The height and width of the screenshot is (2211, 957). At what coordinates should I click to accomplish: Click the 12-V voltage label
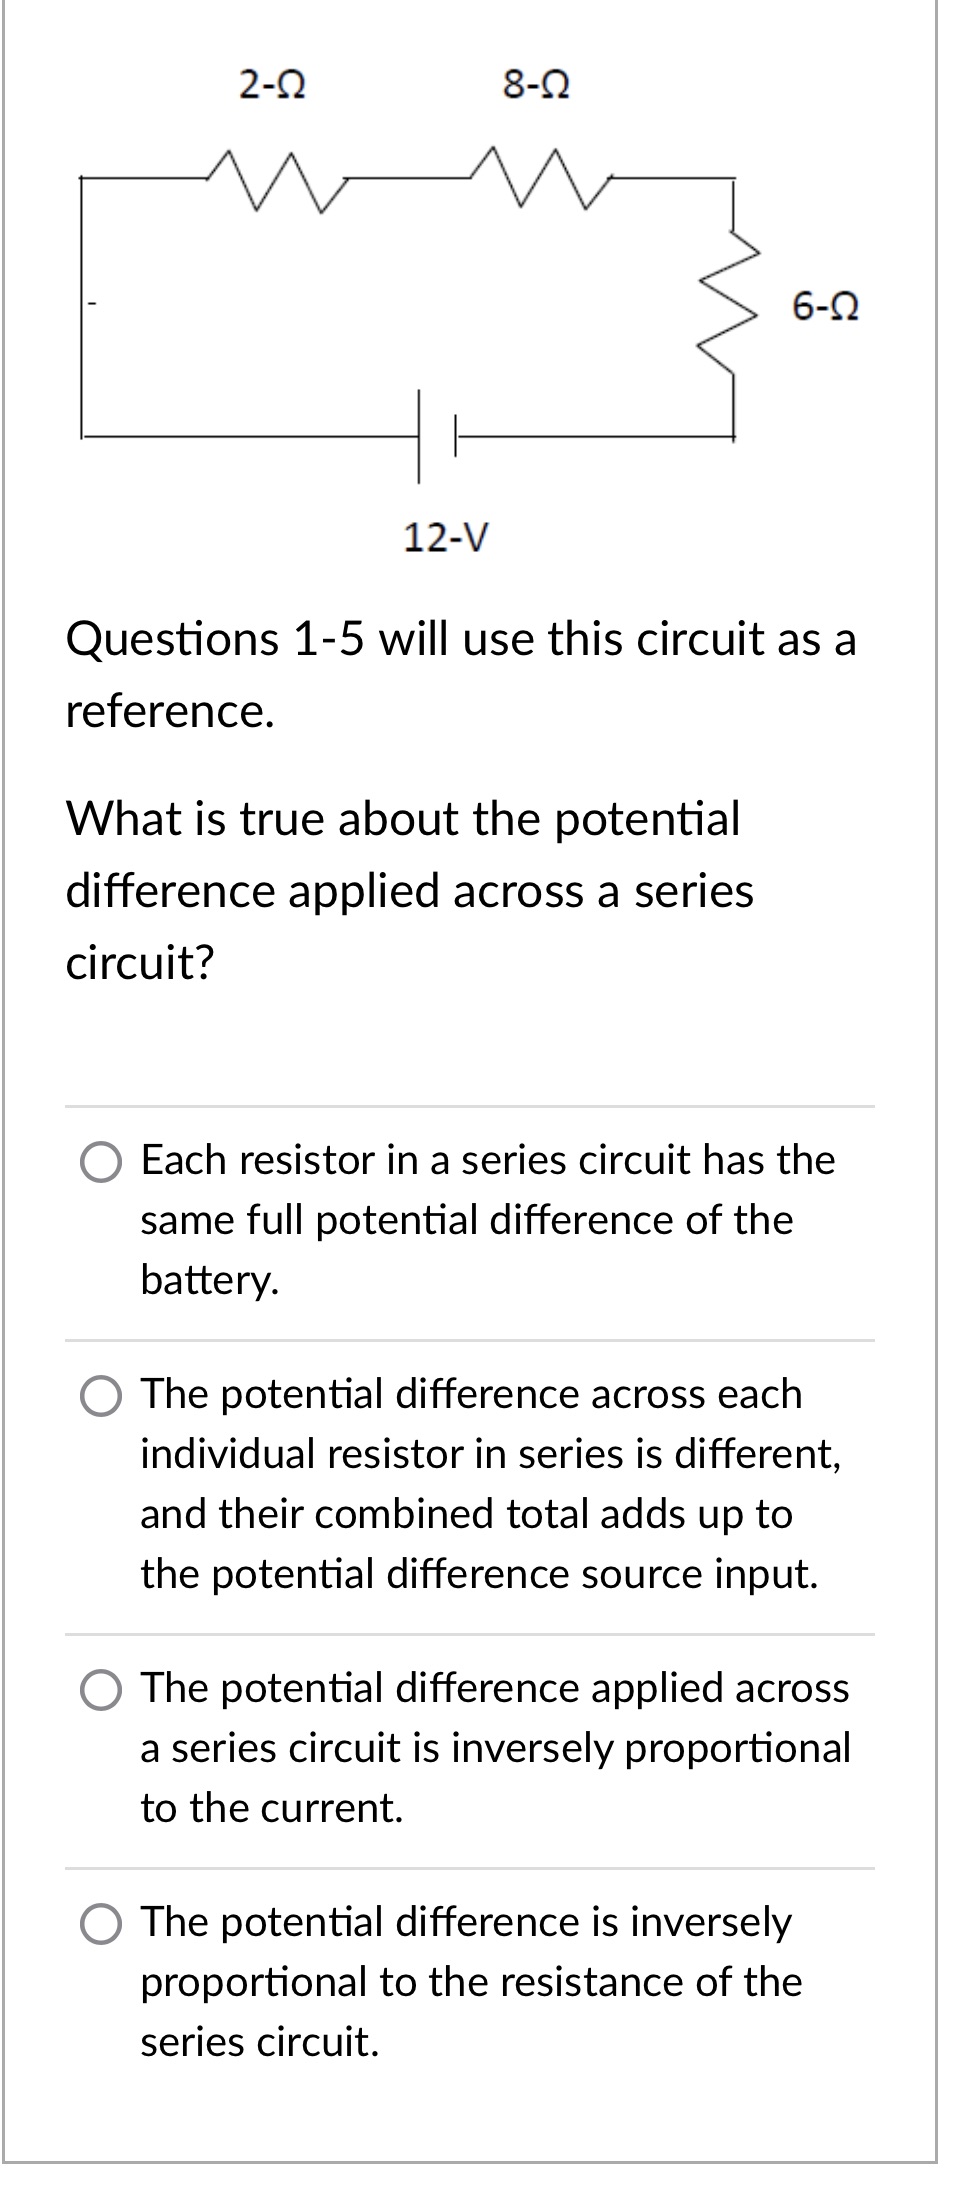click(445, 538)
